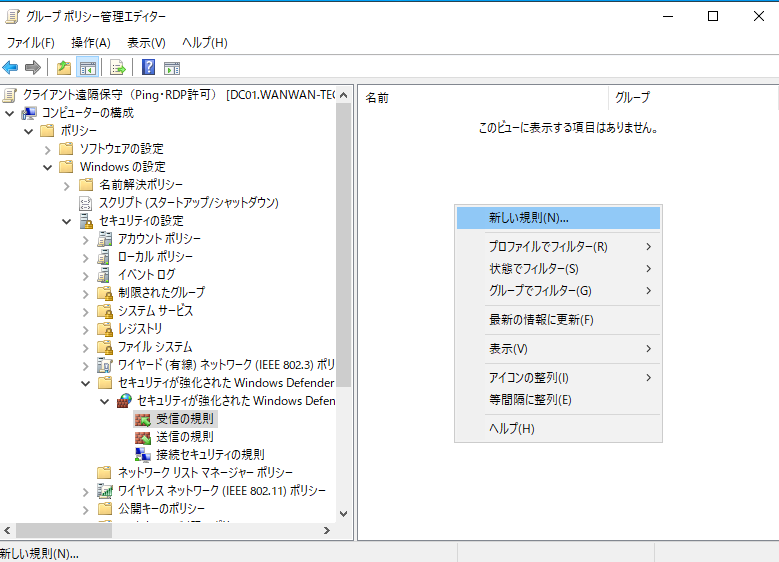
Task: Expand the 公開キーのポリシー folder
Action: pyautogui.click(x=85, y=510)
